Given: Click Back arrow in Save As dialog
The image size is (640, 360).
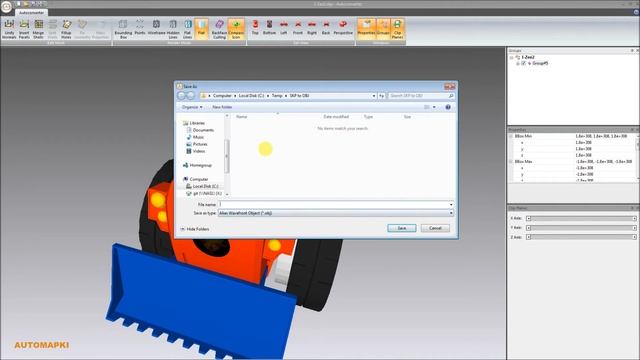Looking at the screenshot, I should pyautogui.click(x=182, y=96).
